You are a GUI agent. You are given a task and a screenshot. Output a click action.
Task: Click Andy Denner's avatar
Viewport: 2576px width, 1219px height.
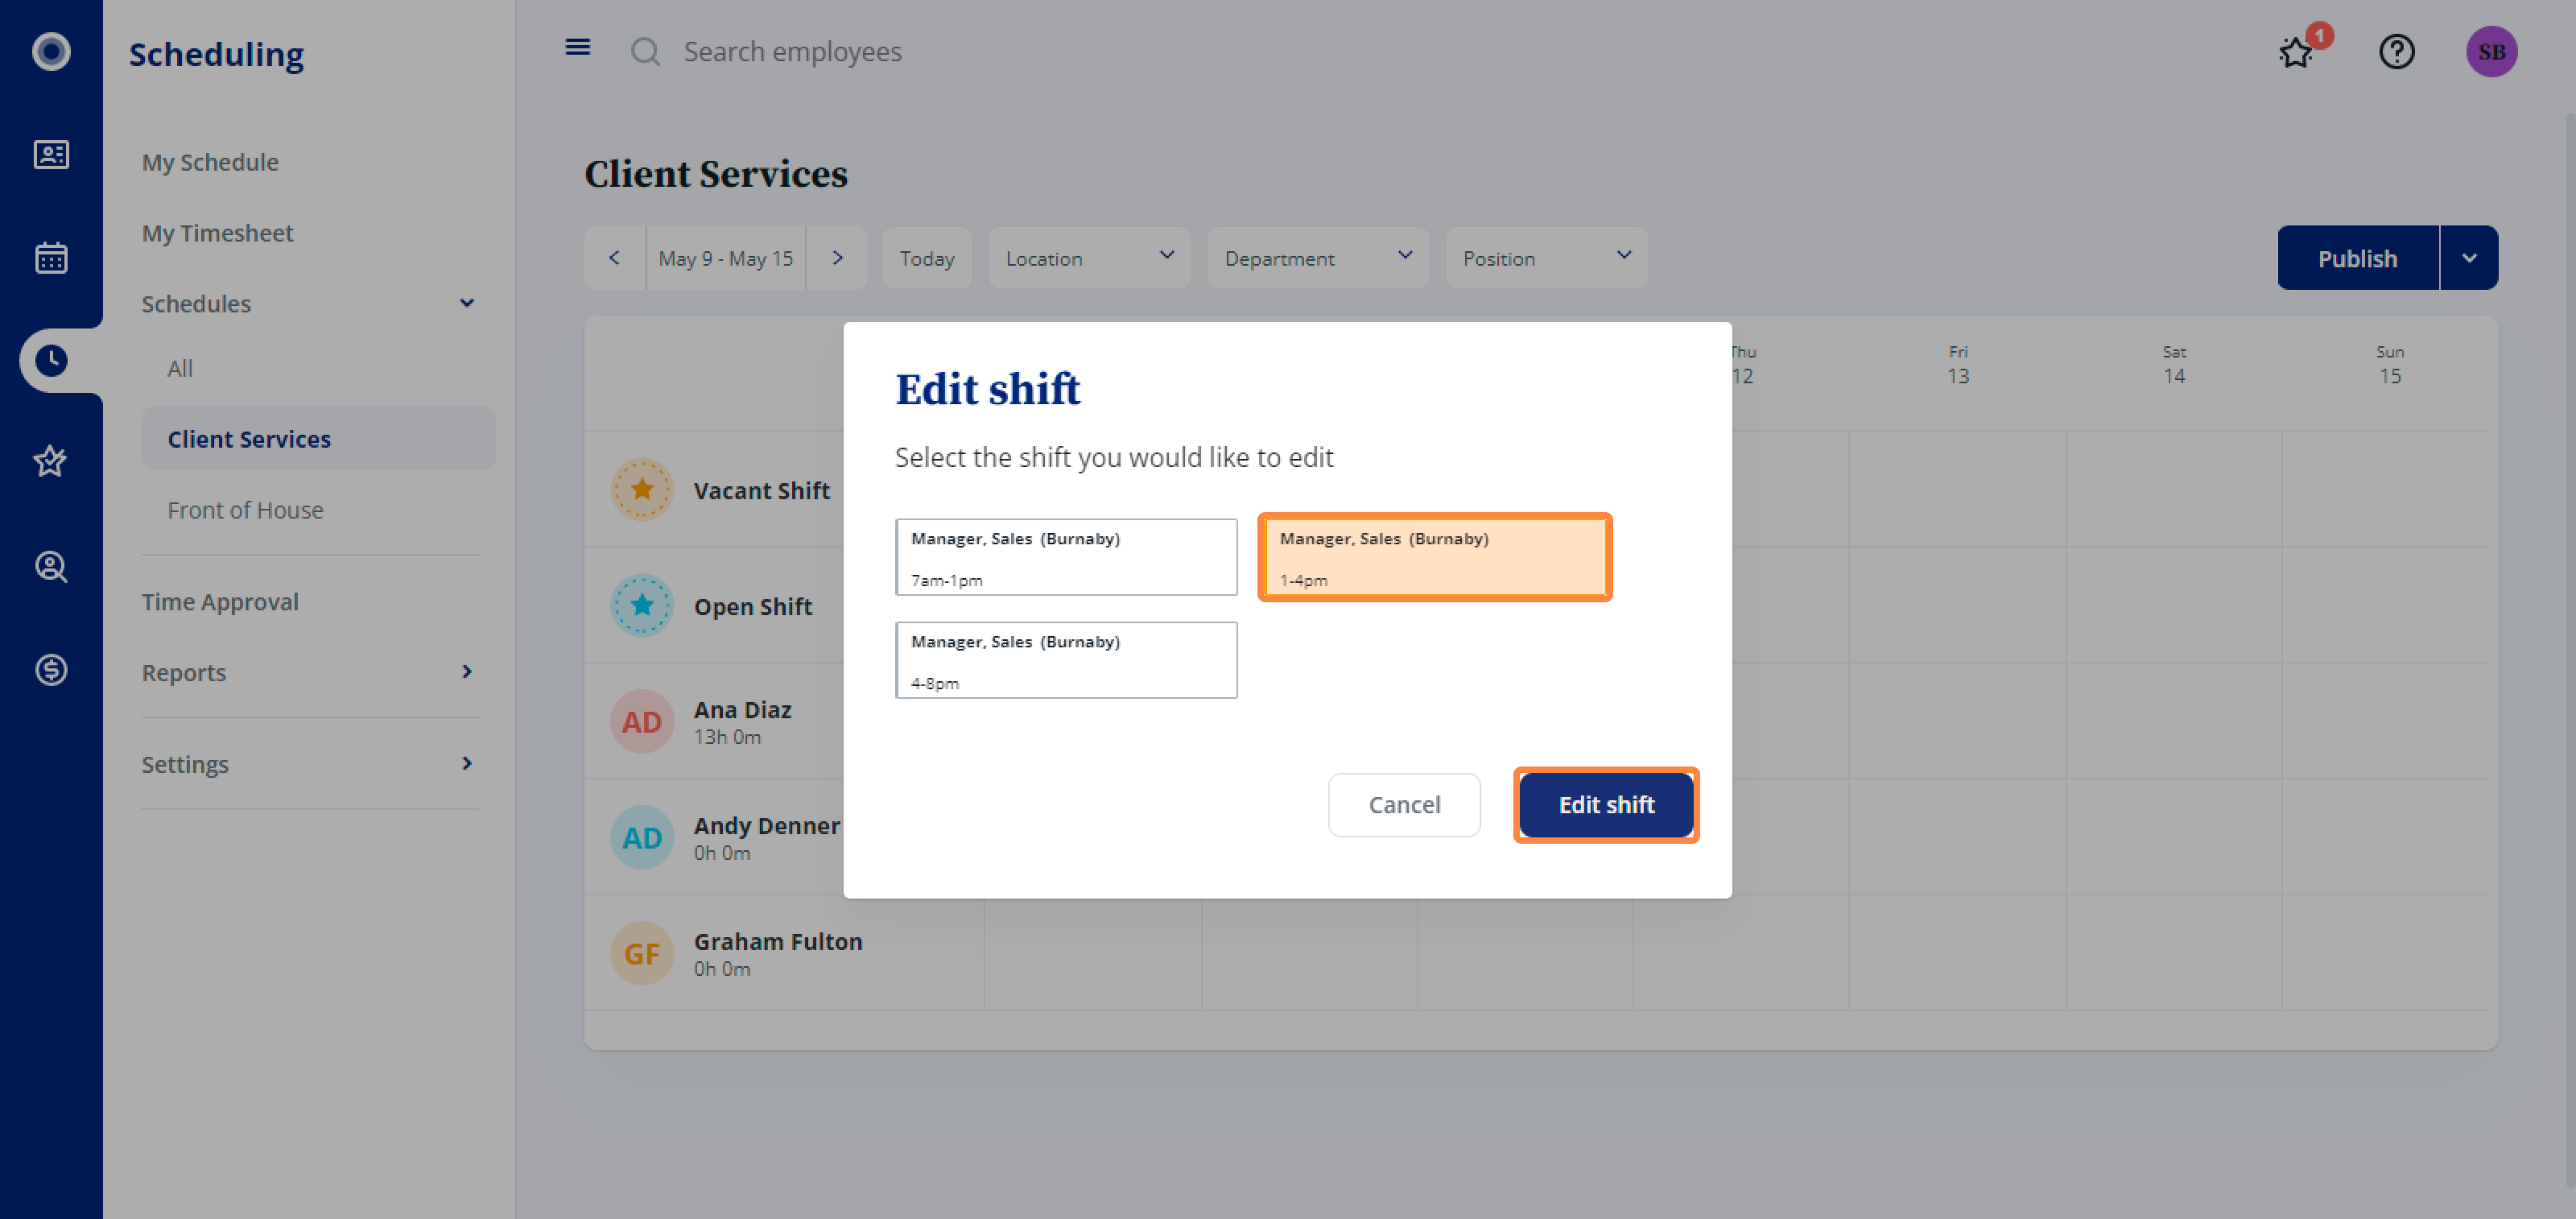(x=642, y=837)
